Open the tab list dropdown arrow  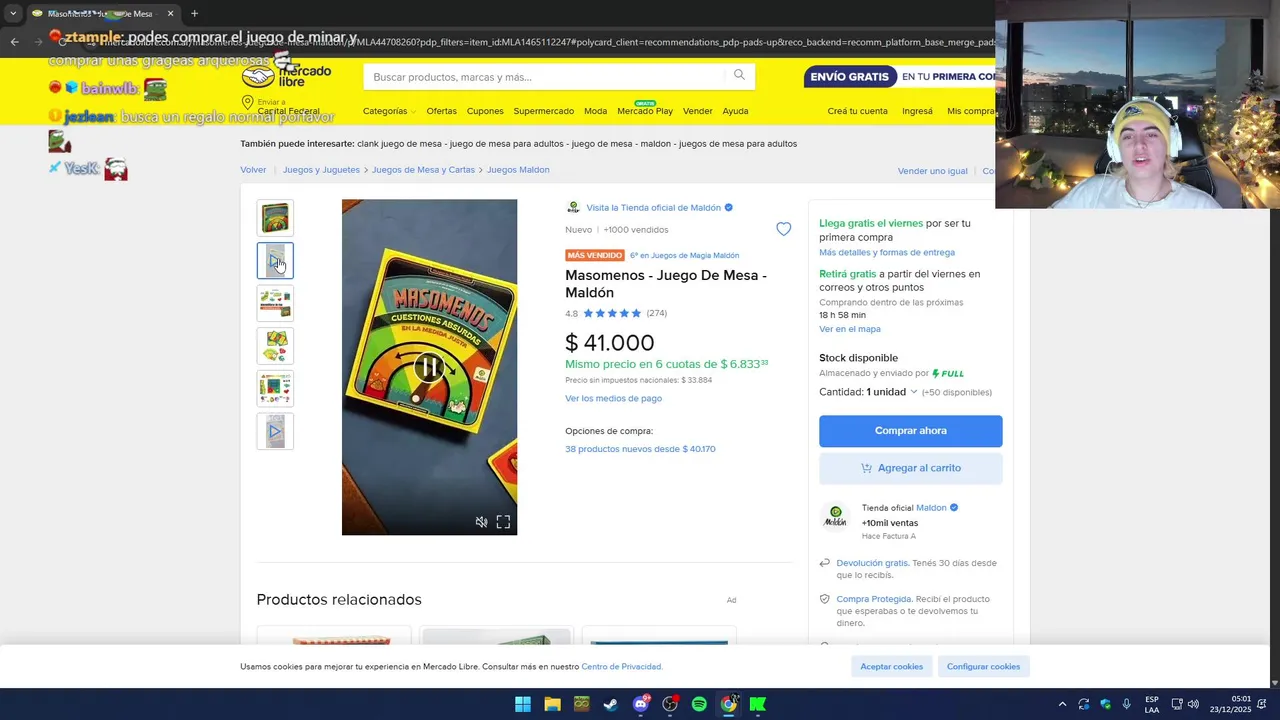click(12, 14)
